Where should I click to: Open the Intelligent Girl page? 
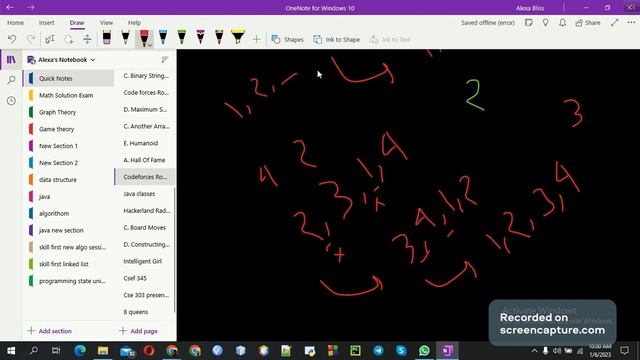pos(145,261)
